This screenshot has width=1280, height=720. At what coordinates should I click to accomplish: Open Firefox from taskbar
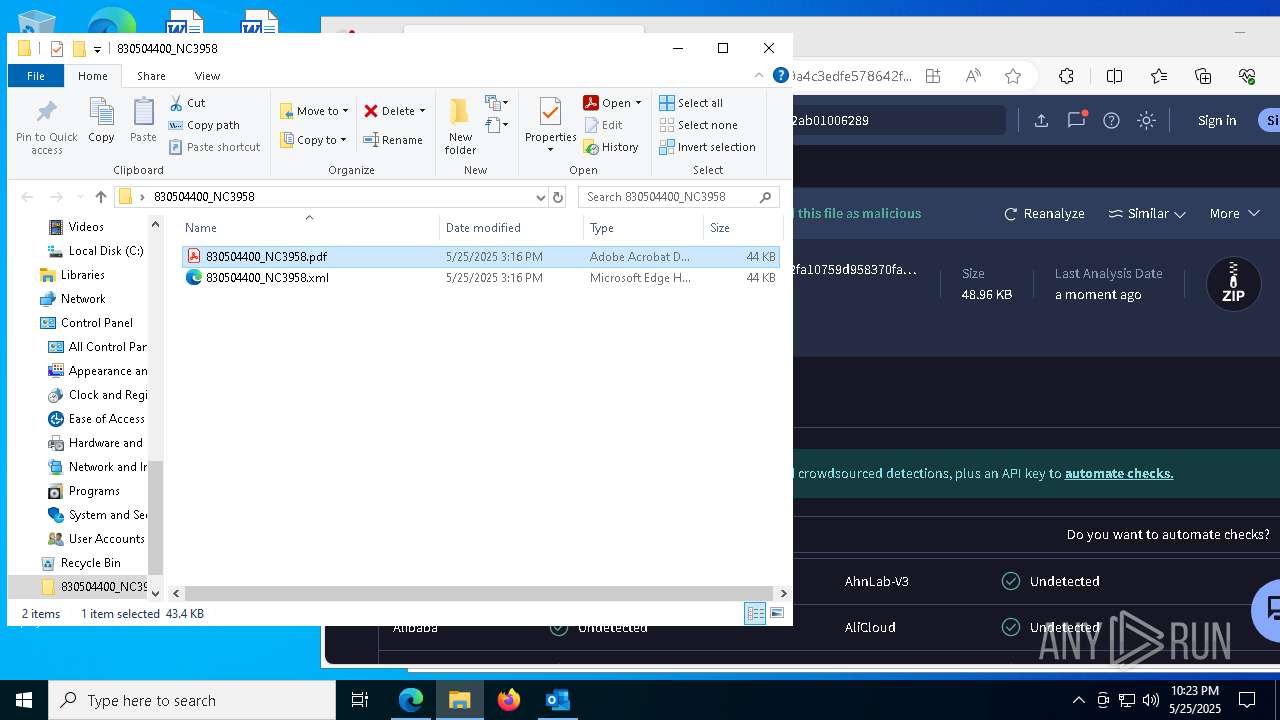509,700
